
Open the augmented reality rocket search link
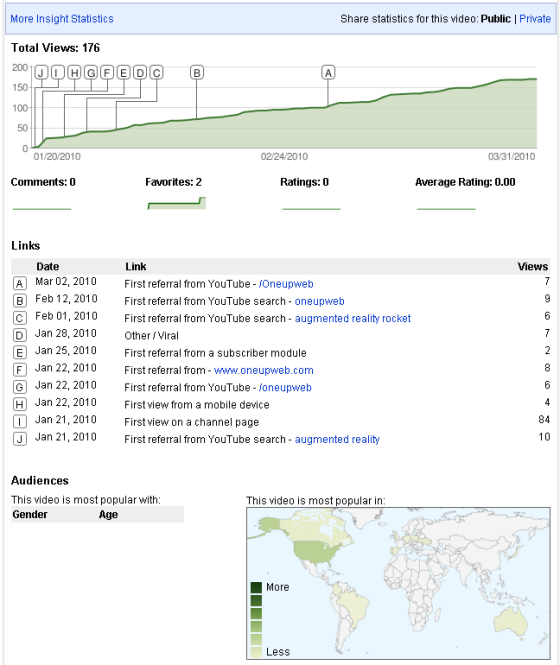(353, 318)
